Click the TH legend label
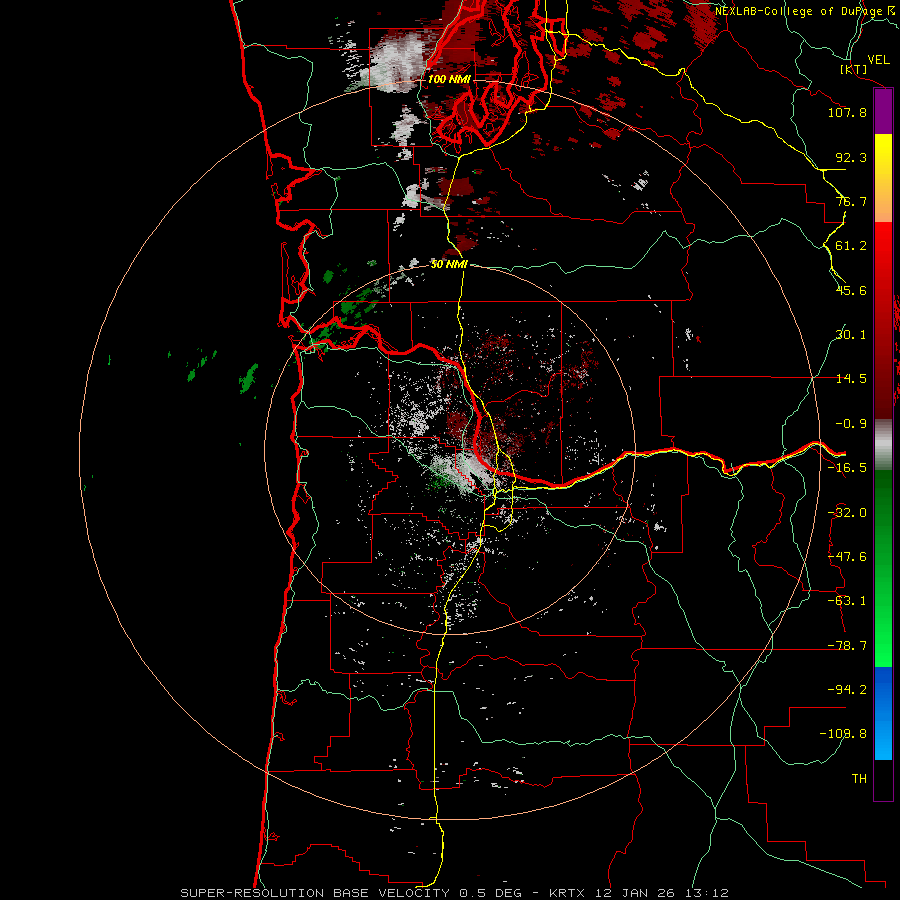The width and height of the screenshot is (900, 900). pyautogui.click(x=859, y=779)
